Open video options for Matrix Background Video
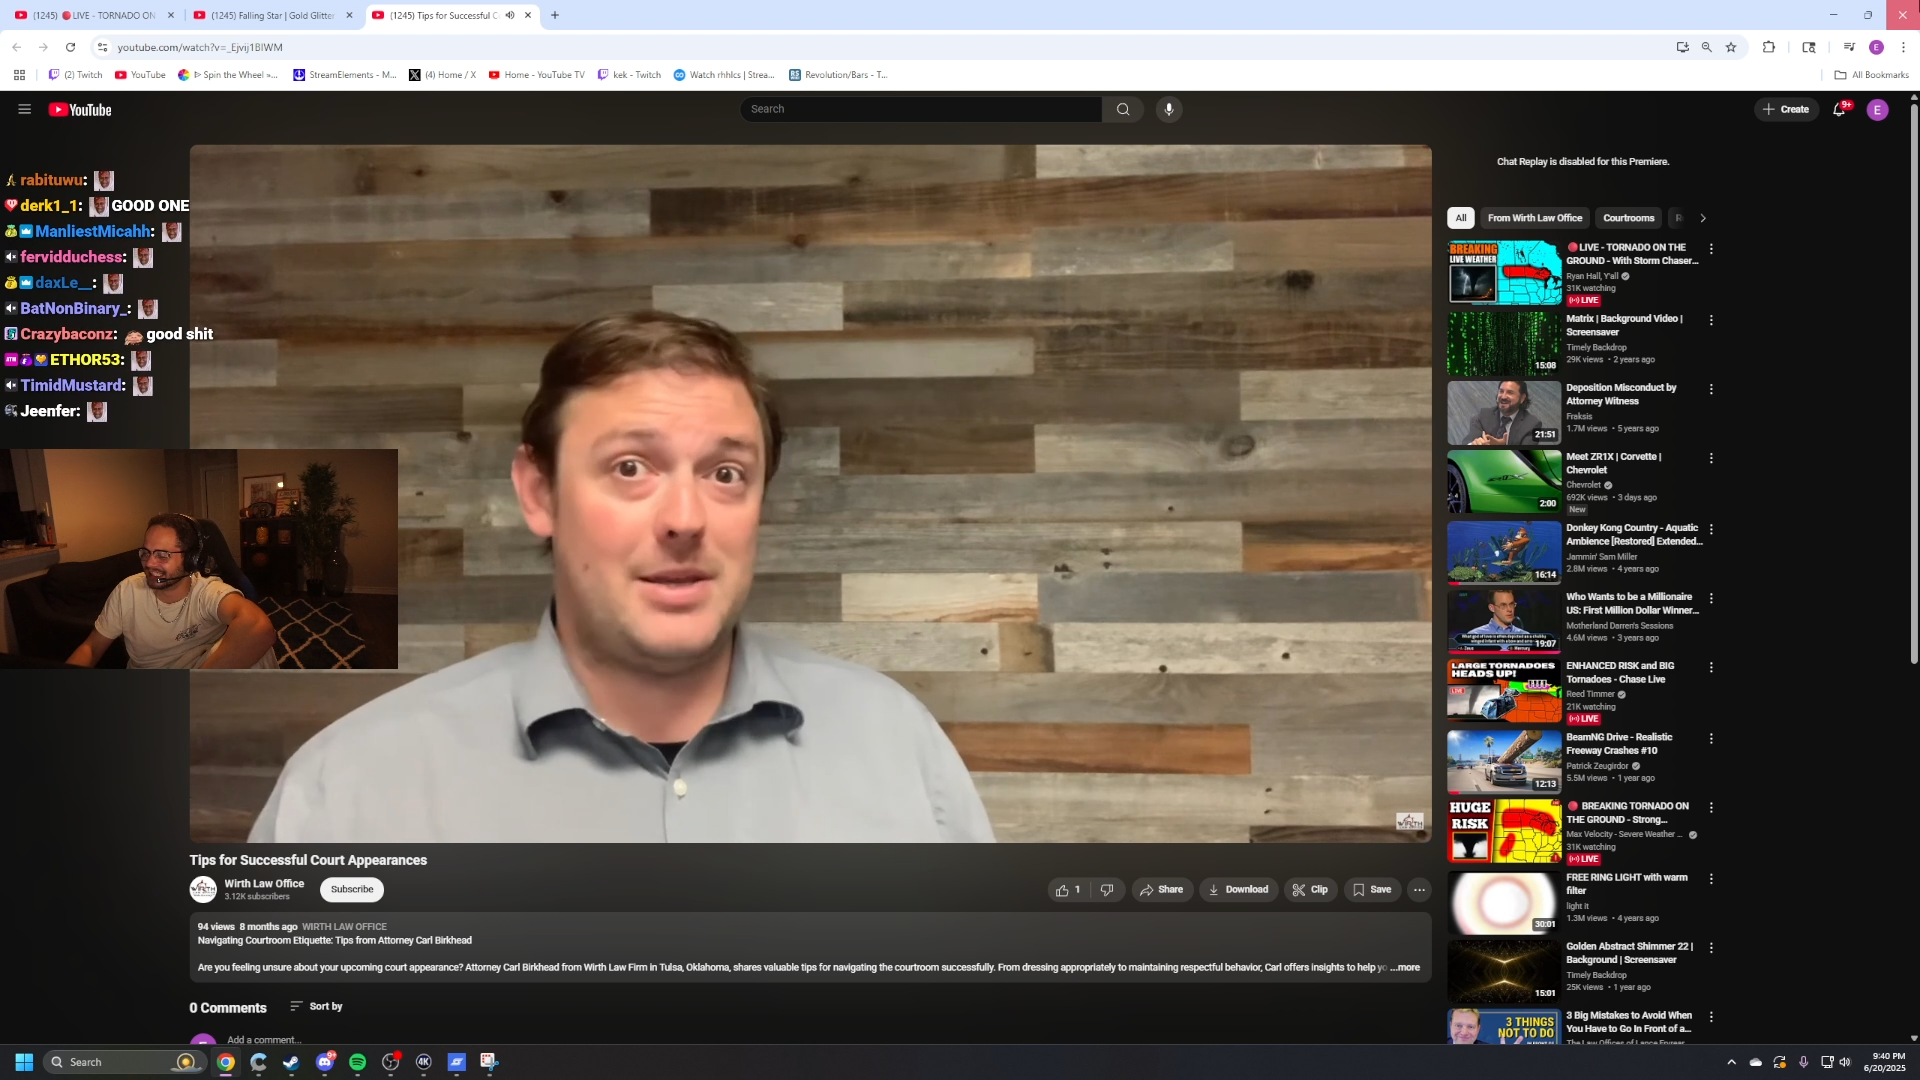Viewport: 1920px width, 1080px height. coord(1711,320)
